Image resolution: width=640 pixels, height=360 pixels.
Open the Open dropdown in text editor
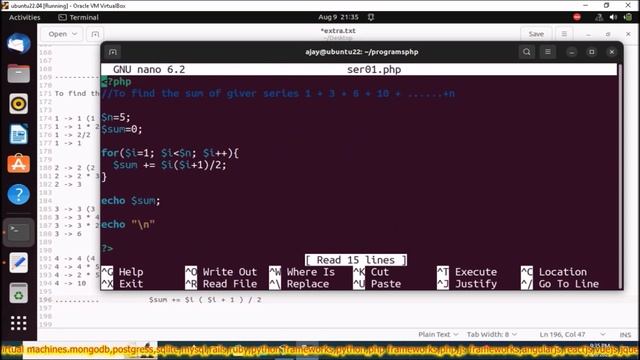(x=62, y=34)
